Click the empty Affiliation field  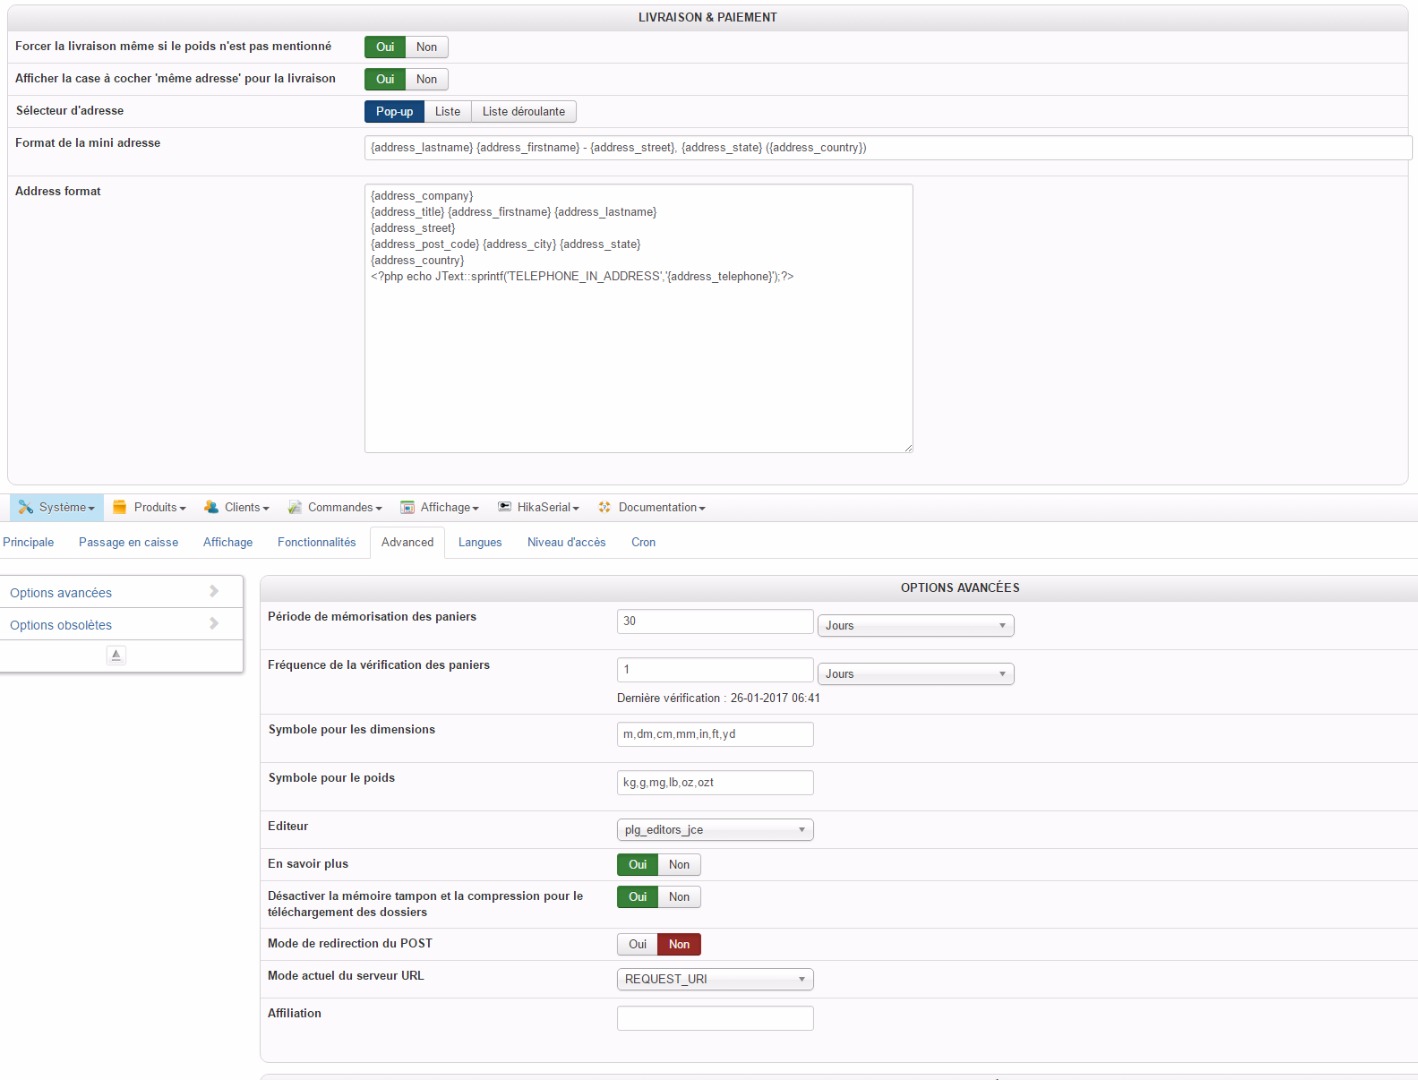tap(715, 1018)
